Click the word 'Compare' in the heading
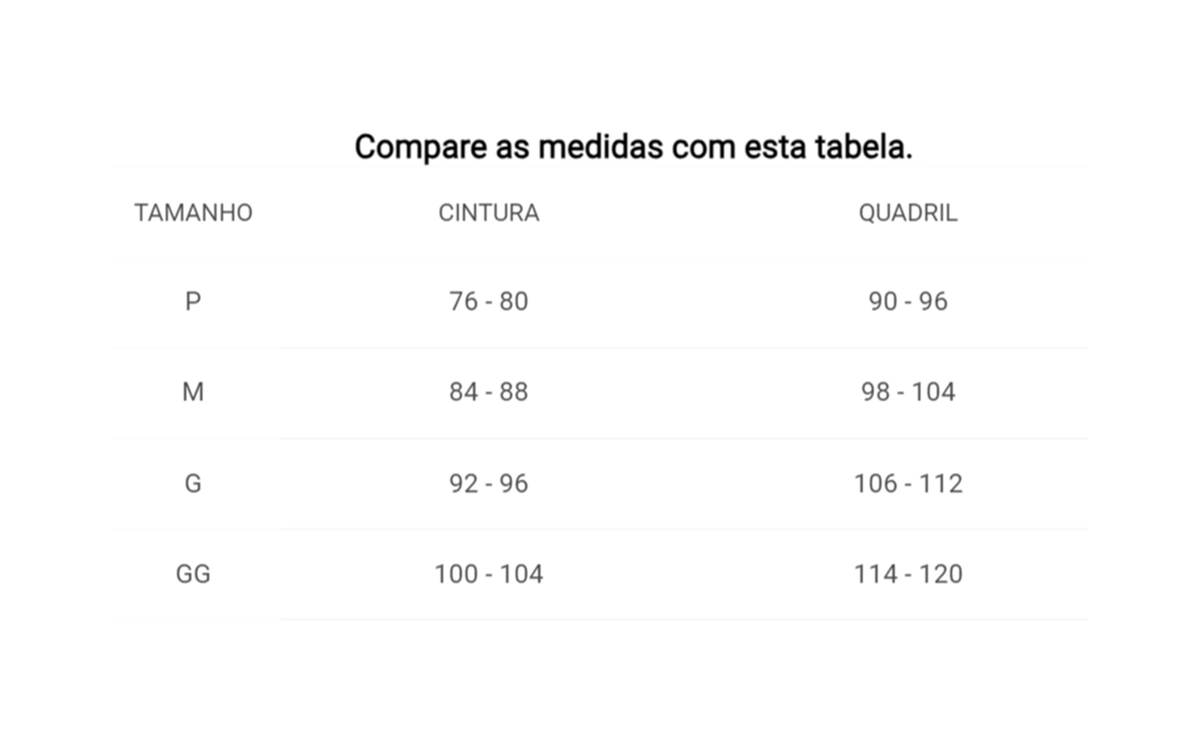Viewport: 1200px width, 735px height. 421,149
